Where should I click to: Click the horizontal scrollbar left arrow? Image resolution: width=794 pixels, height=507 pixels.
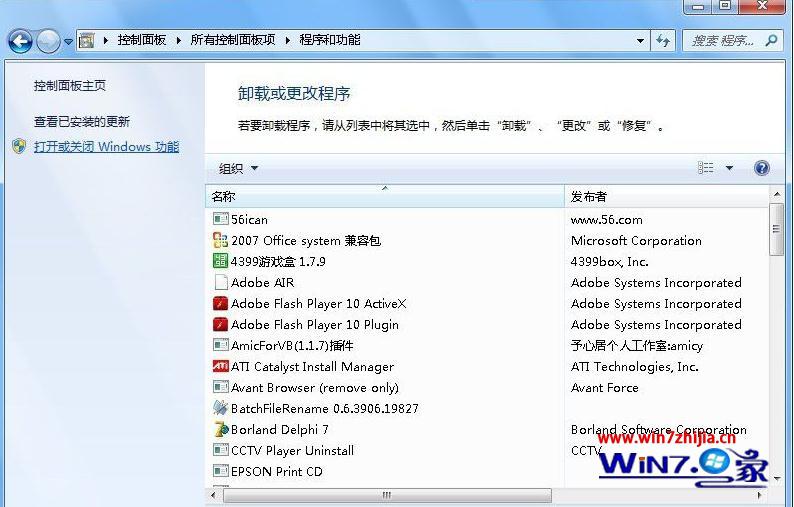213,495
